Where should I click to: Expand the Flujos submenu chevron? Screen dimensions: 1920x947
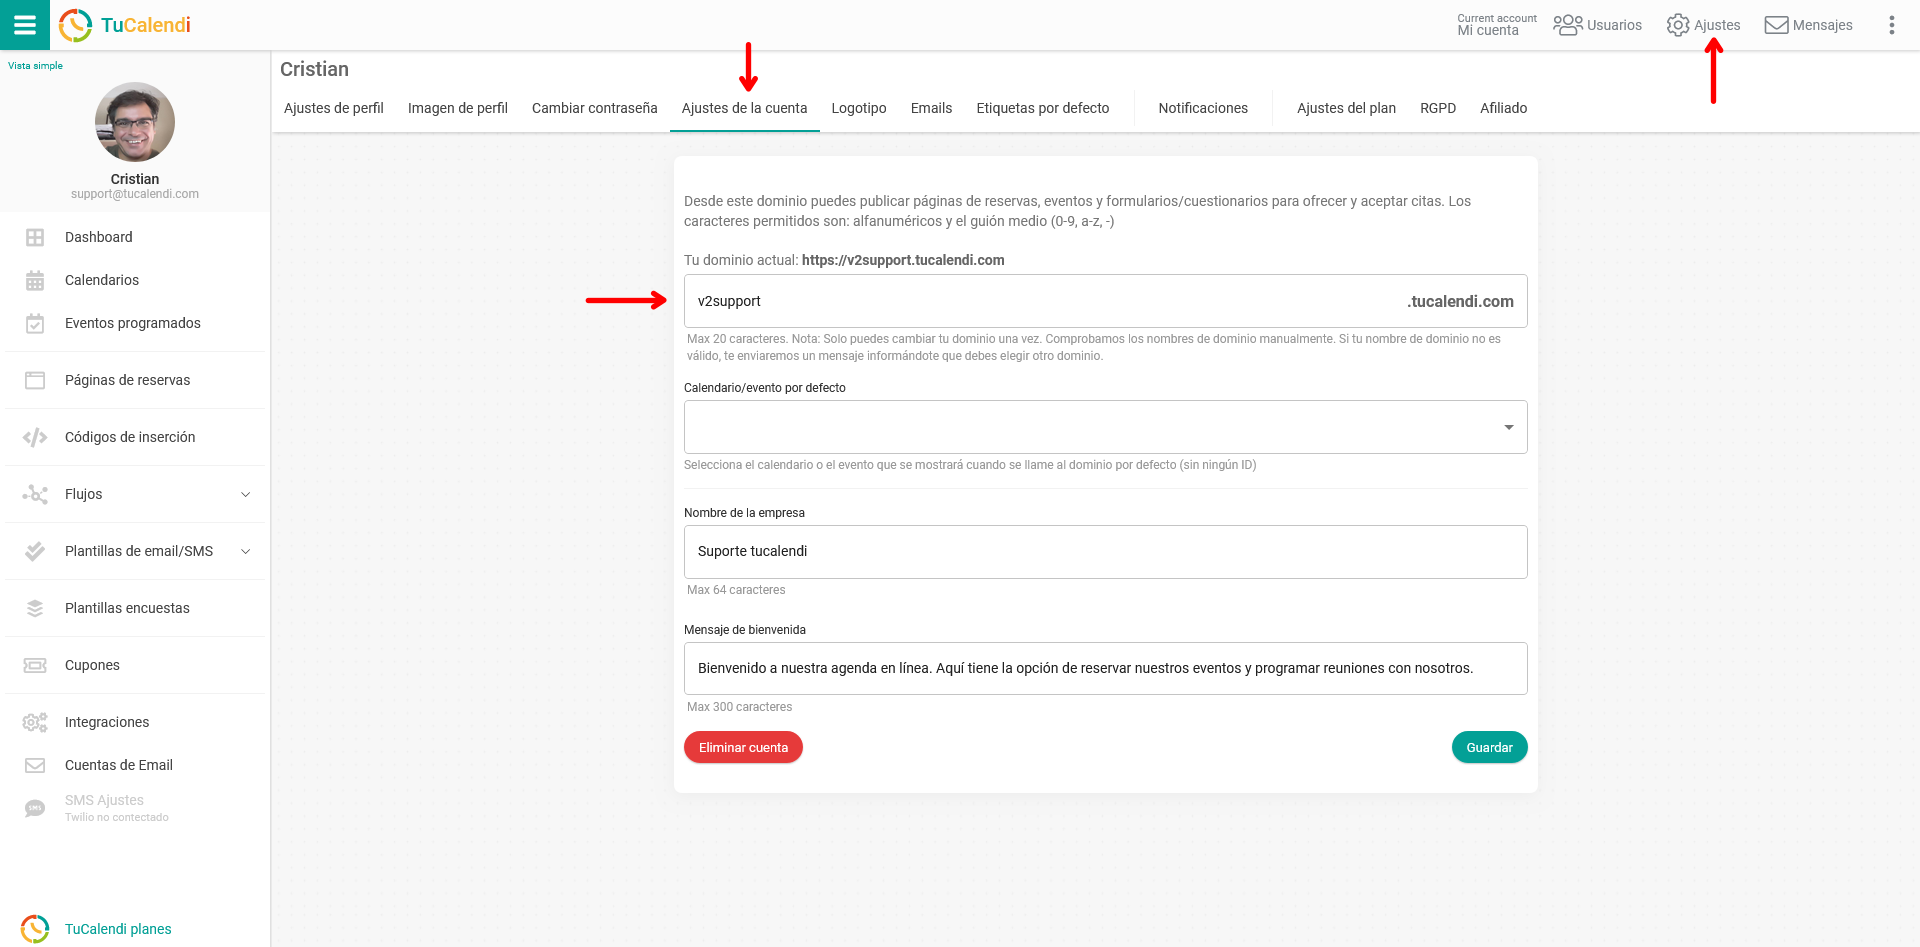[x=245, y=494]
